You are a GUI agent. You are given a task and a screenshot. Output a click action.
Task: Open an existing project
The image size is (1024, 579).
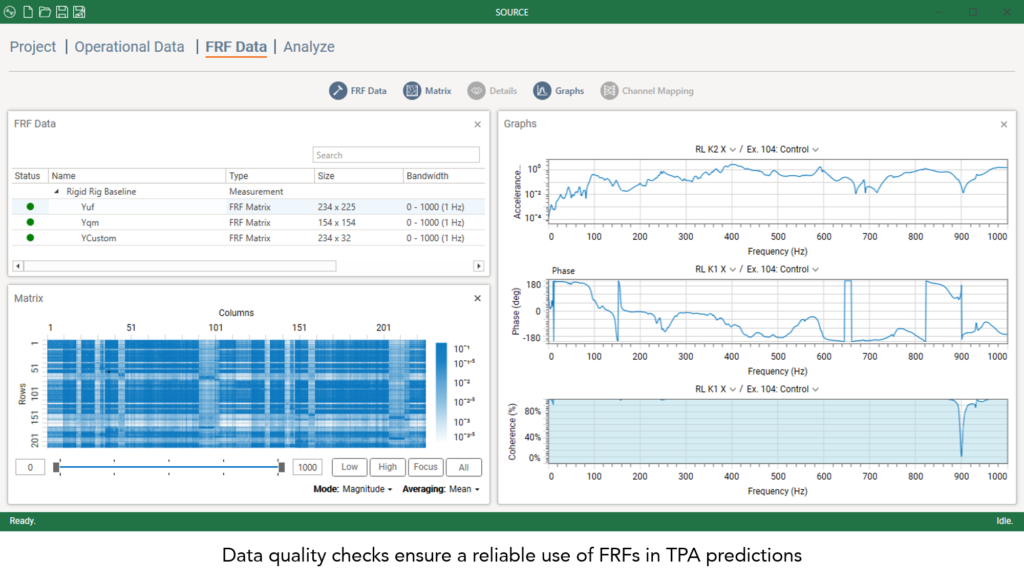[x=45, y=12]
